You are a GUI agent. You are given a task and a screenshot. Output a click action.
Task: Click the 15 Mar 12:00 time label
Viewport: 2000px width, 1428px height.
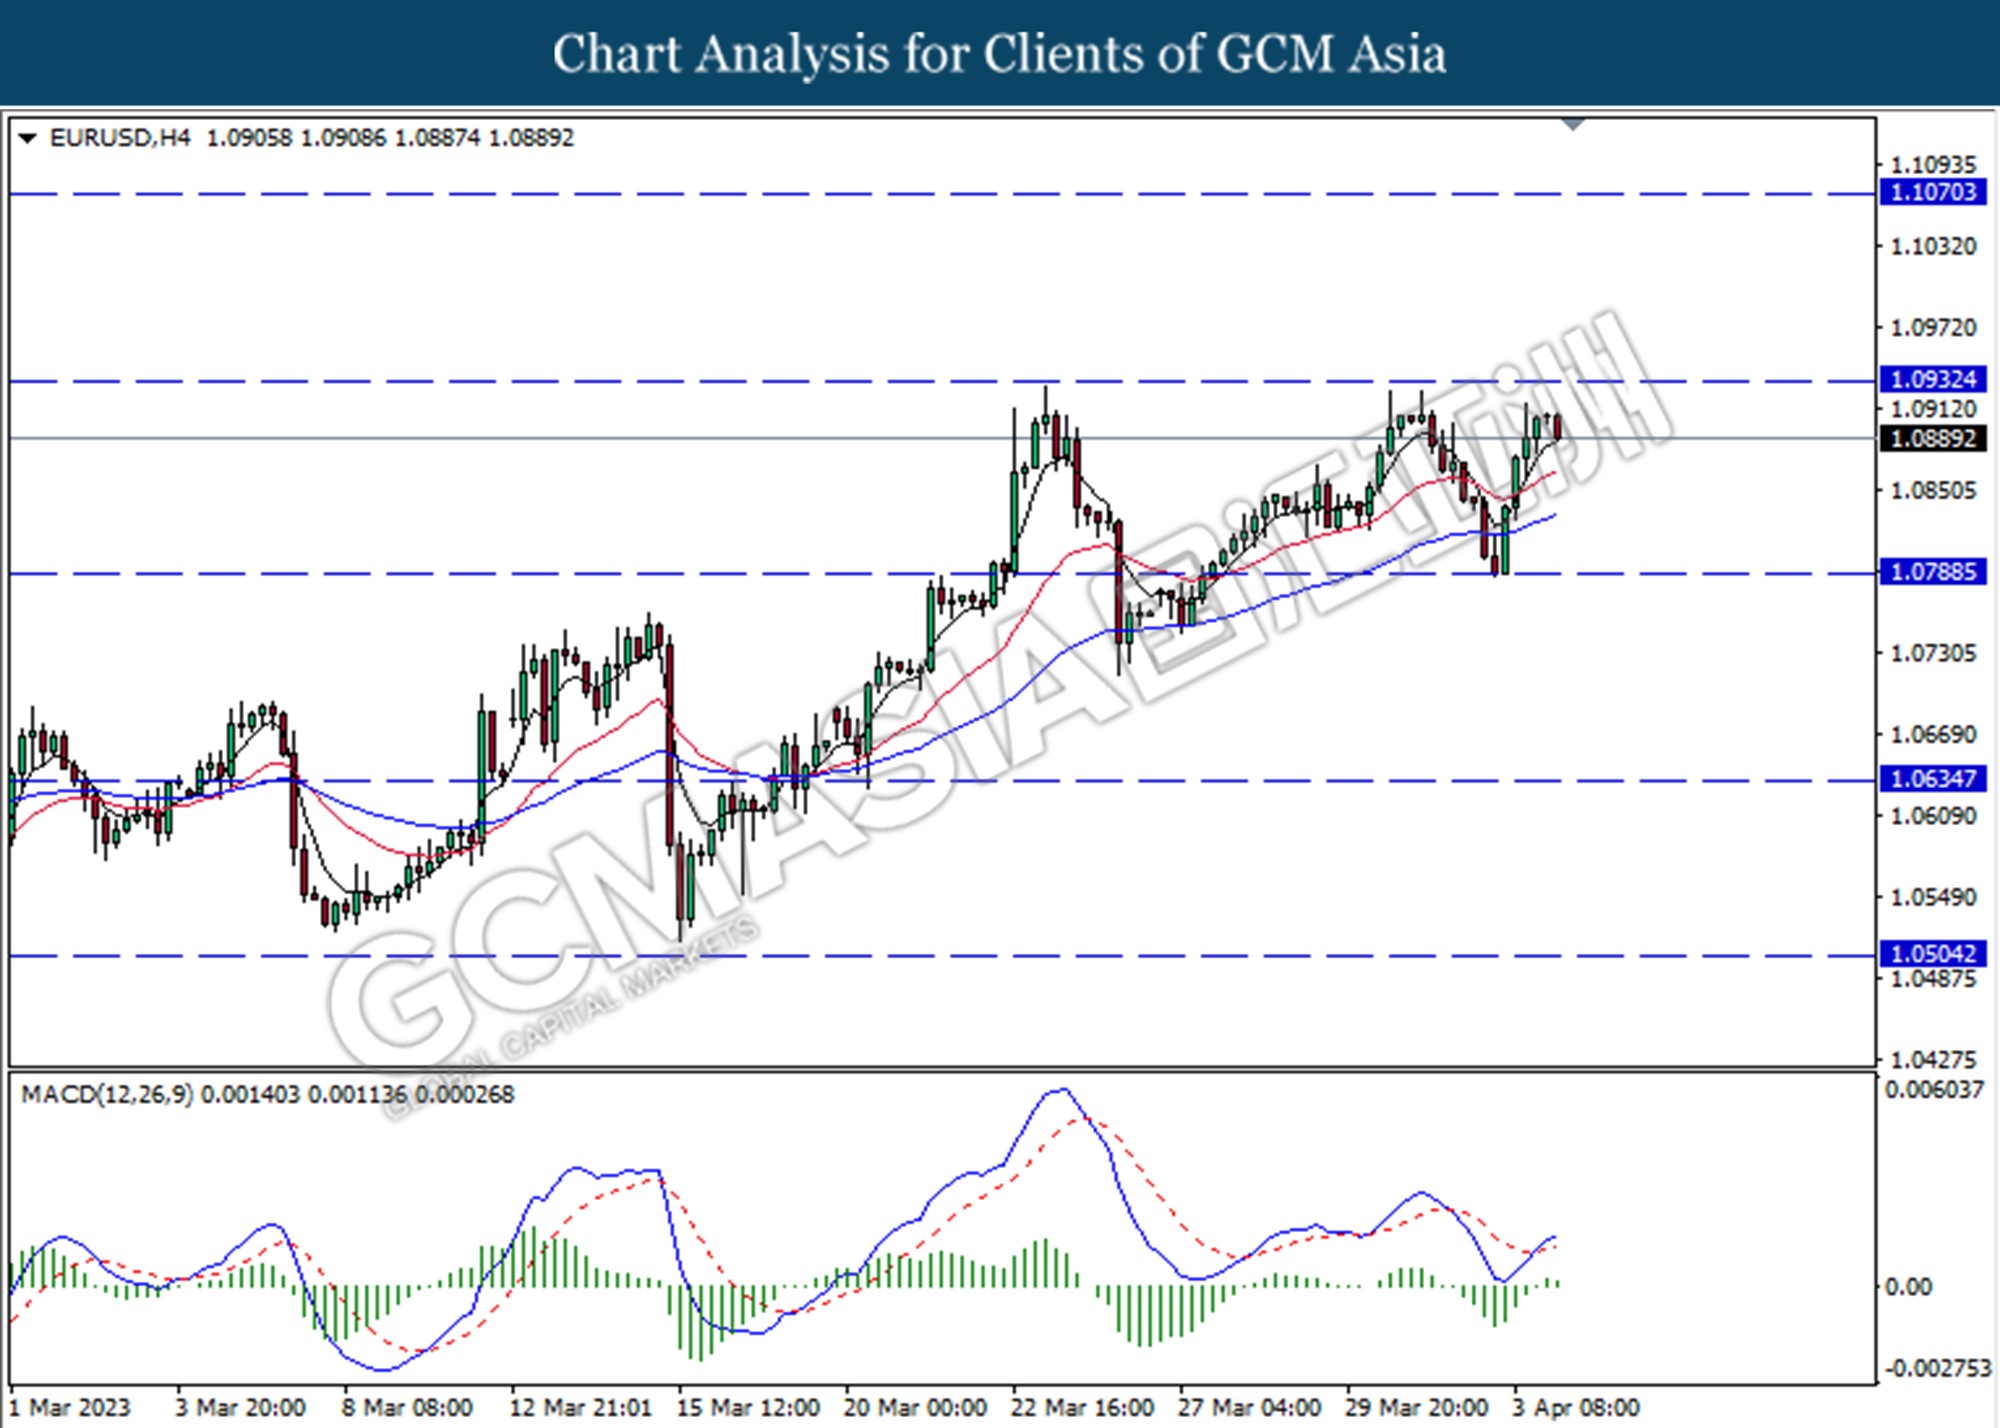click(x=748, y=1408)
